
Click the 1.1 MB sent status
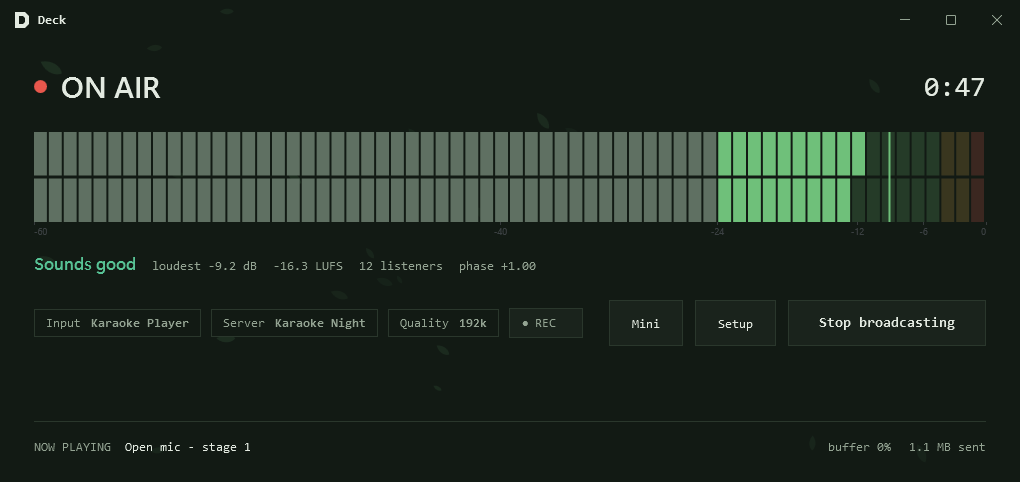(x=947, y=447)
